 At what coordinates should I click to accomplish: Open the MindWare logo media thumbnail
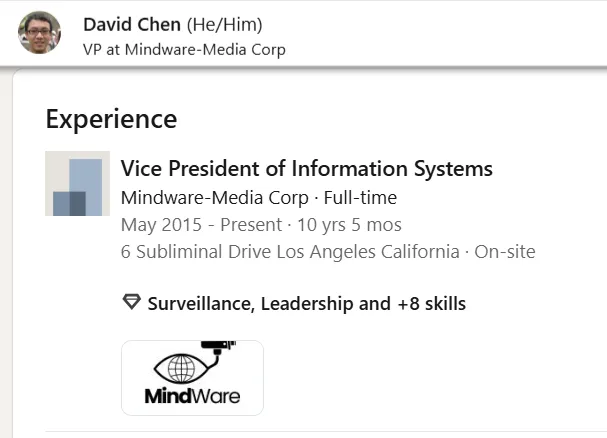[x=192, y=378]
